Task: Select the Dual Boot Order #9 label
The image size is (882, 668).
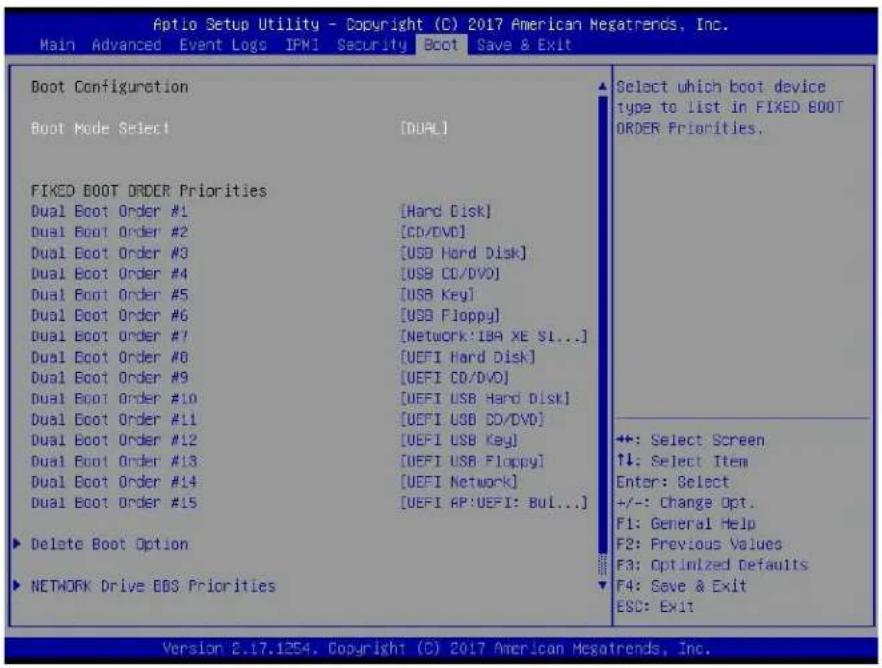Action: click(109, 378)
